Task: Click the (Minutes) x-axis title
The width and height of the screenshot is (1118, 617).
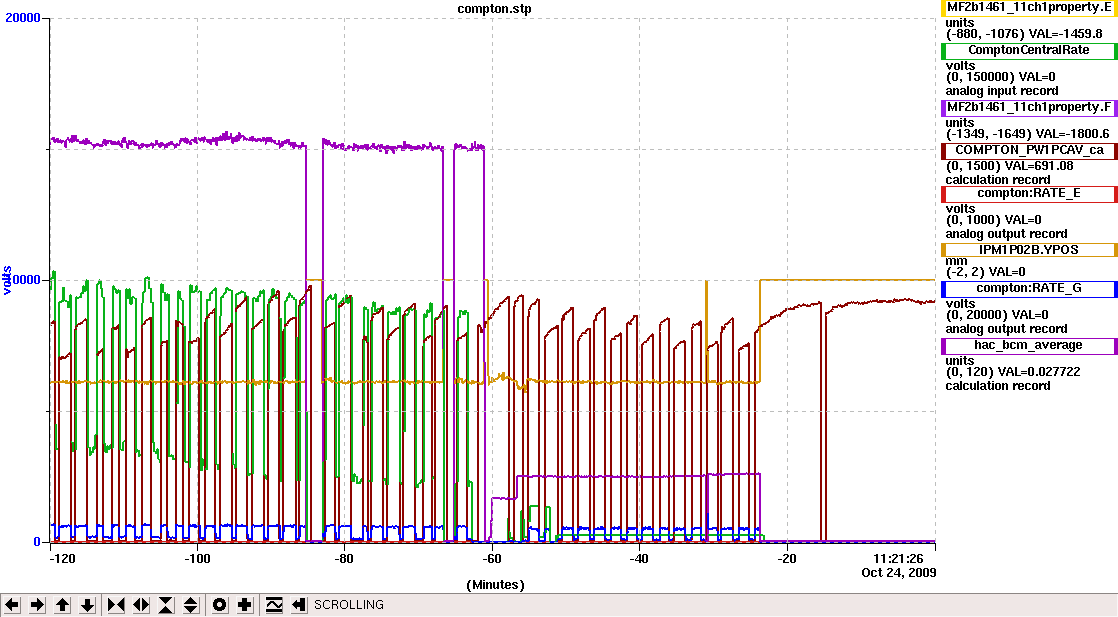Action: 496,585
